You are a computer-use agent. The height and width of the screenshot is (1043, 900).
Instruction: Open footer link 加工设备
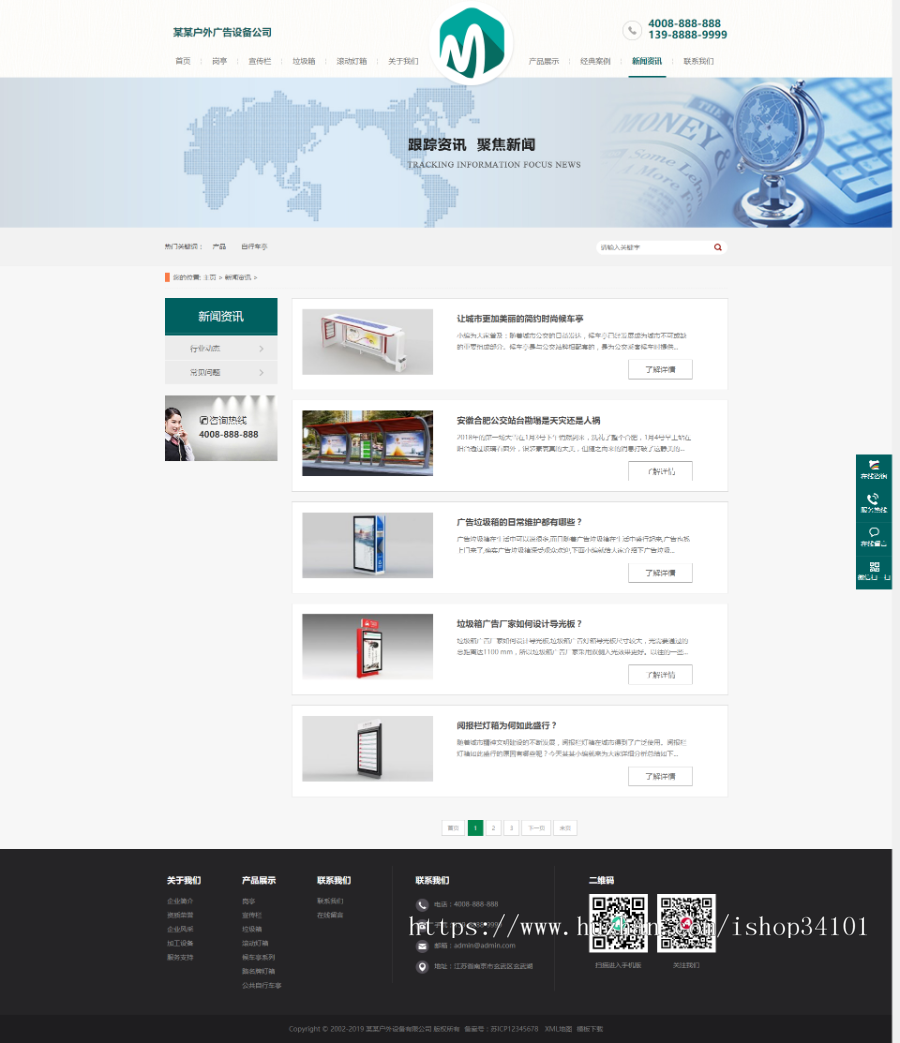point(180,943)
